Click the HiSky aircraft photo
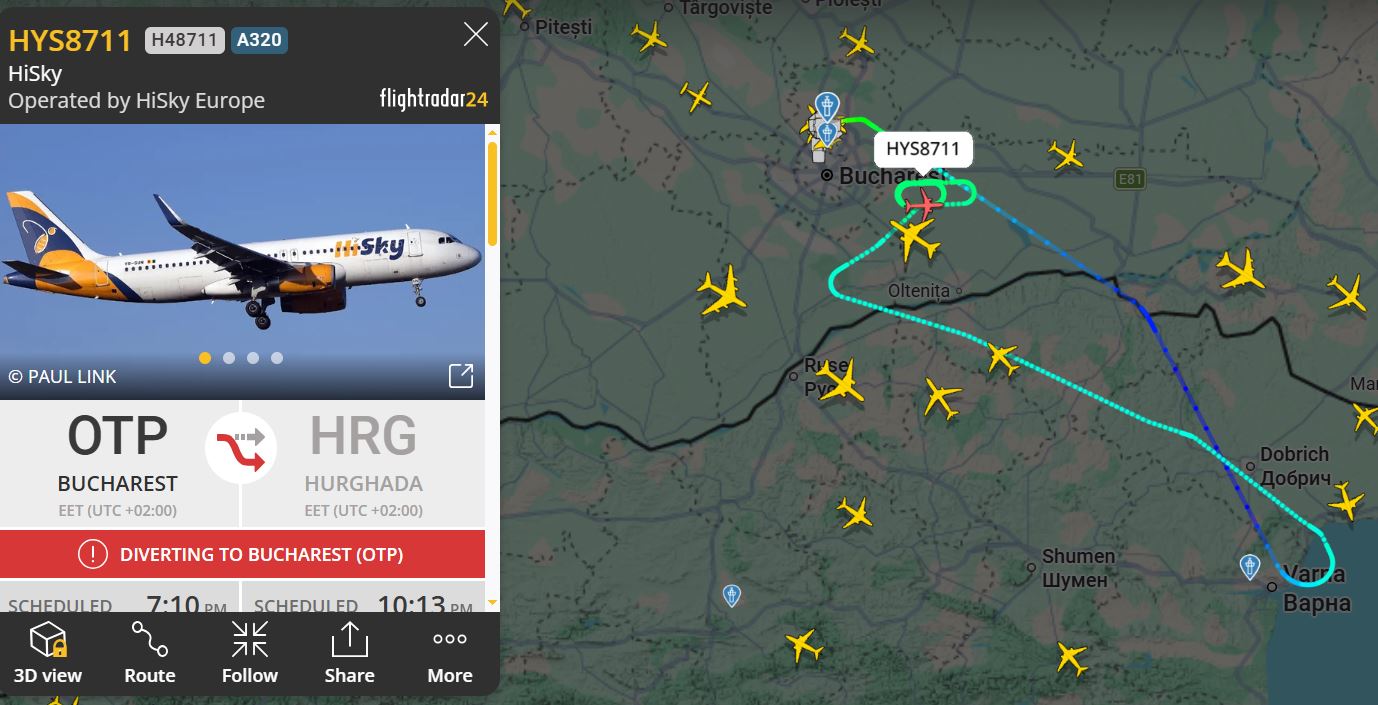This screenshot has width=1378, height=705. pos(243,262)
